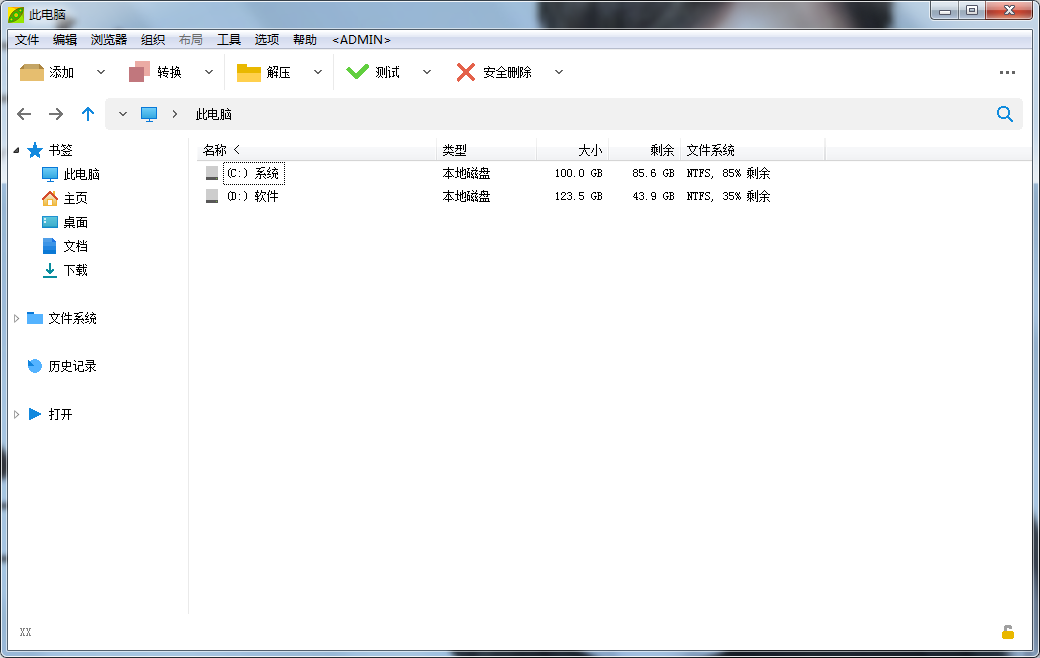Screen dimensions: 1040x658
Task: Open the dropdown next to 添加
Action: pyautogui.click(x=99, y=71)
